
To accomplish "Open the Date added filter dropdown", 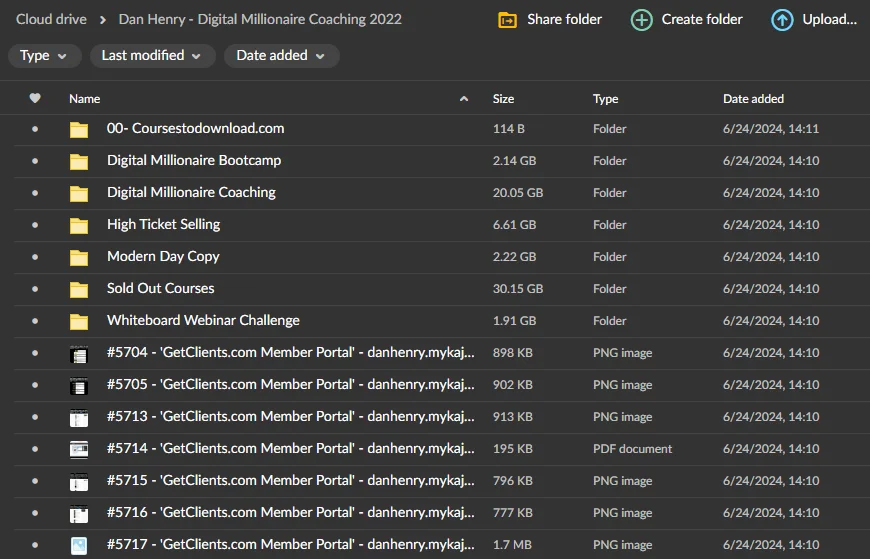I will click(281, 56).
